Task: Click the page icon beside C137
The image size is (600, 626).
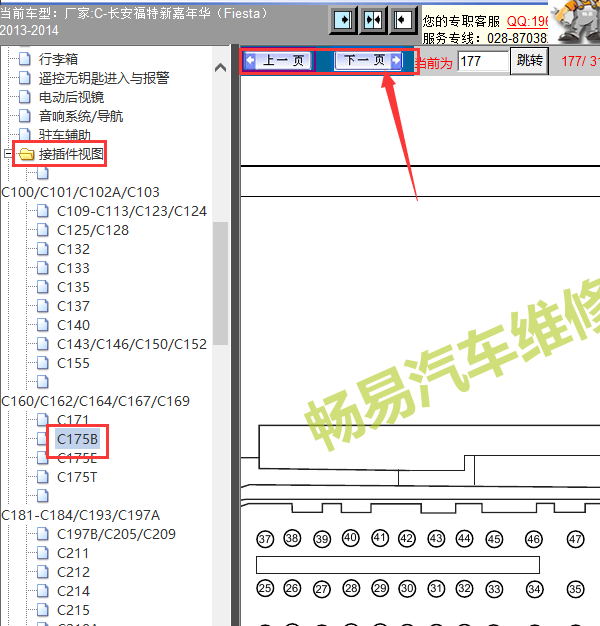Action: point(43,306)
